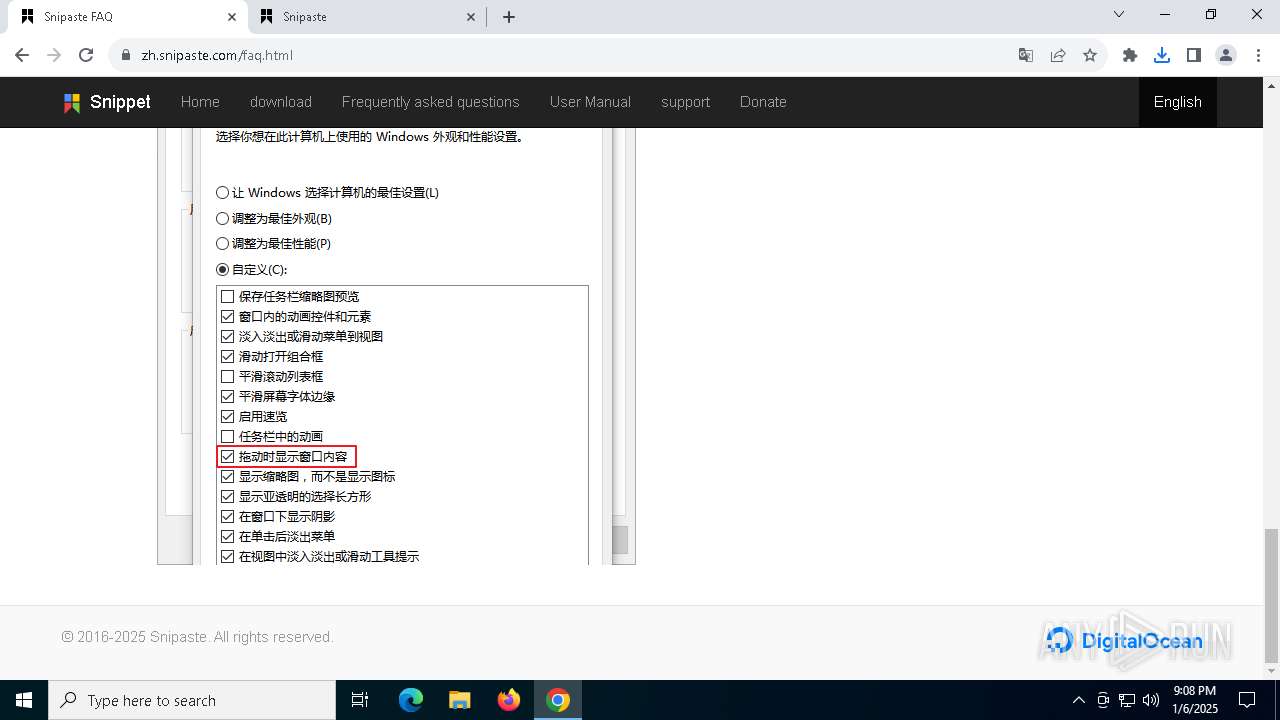Expand the tab search chevron

1119,15
